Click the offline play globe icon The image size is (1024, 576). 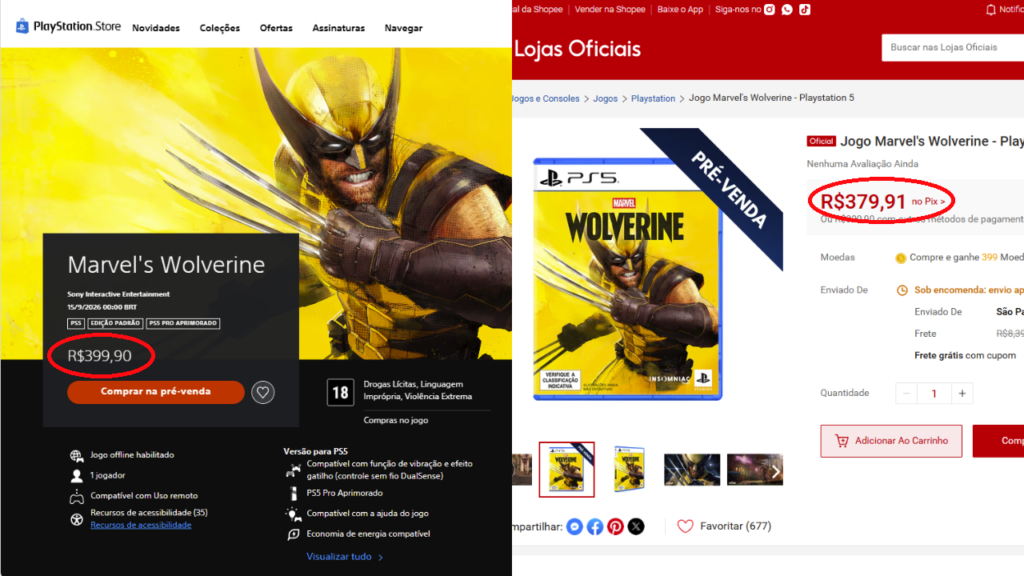[x=76, y=455]
